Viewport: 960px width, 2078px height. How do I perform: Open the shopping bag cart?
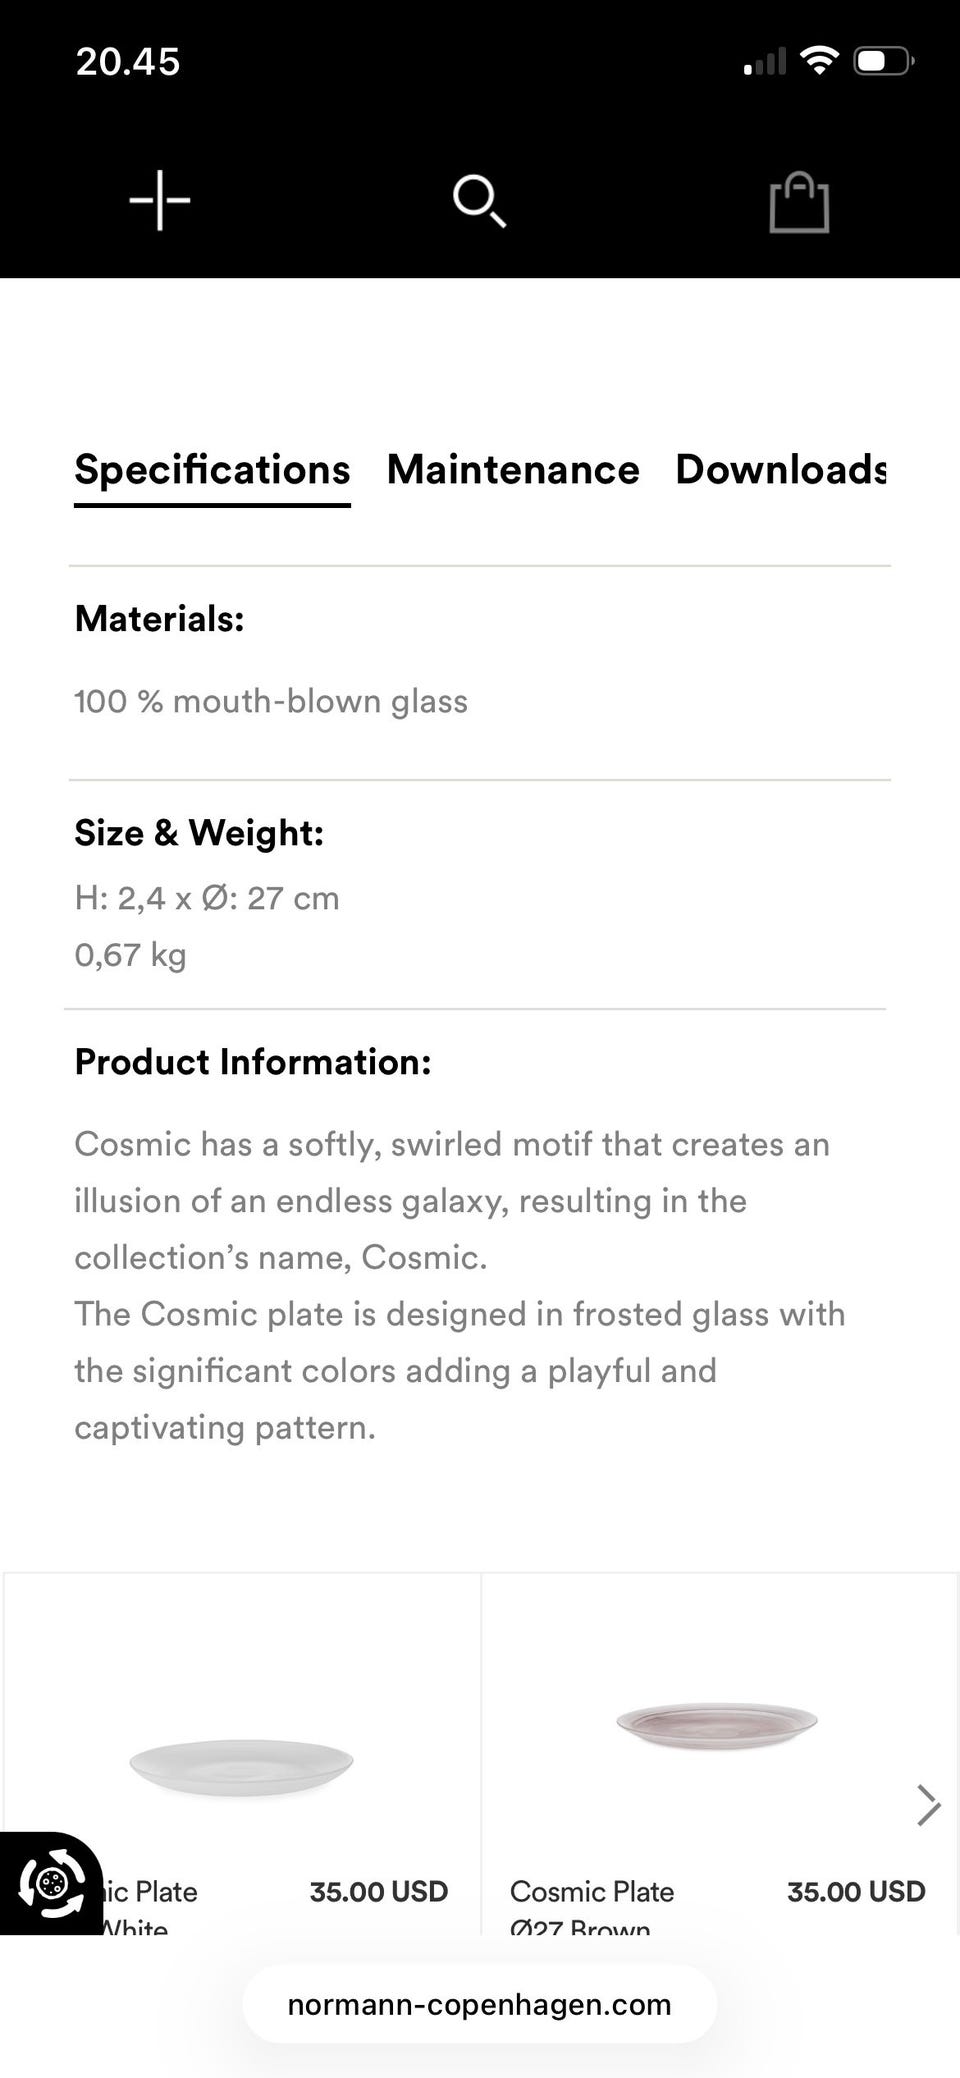point(799,203)
